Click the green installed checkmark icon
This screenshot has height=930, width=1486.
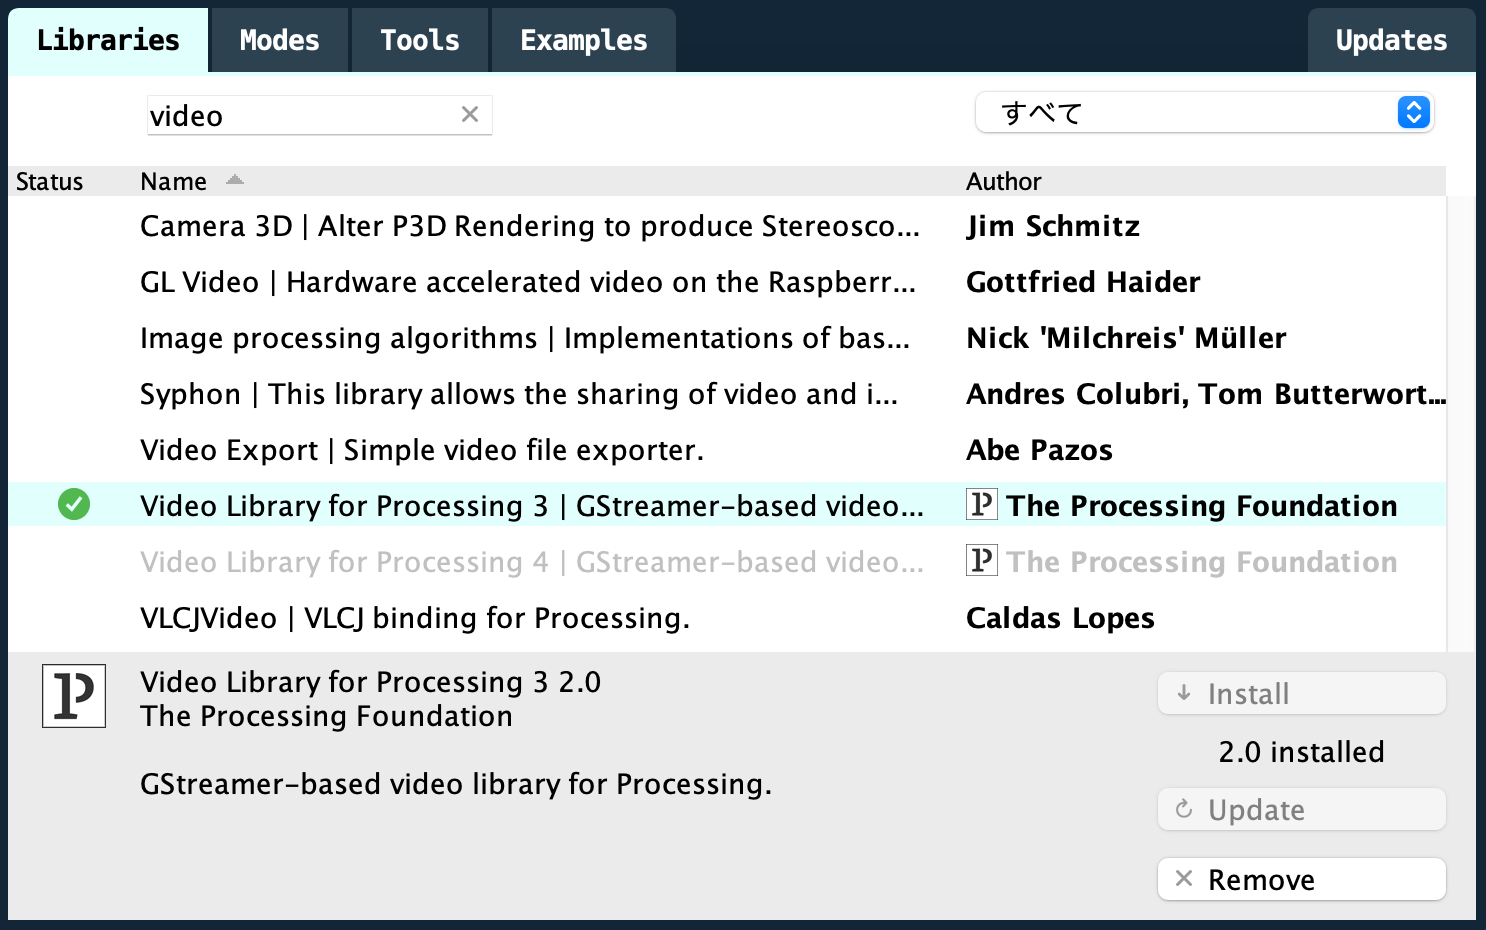(x=74, y=505)
